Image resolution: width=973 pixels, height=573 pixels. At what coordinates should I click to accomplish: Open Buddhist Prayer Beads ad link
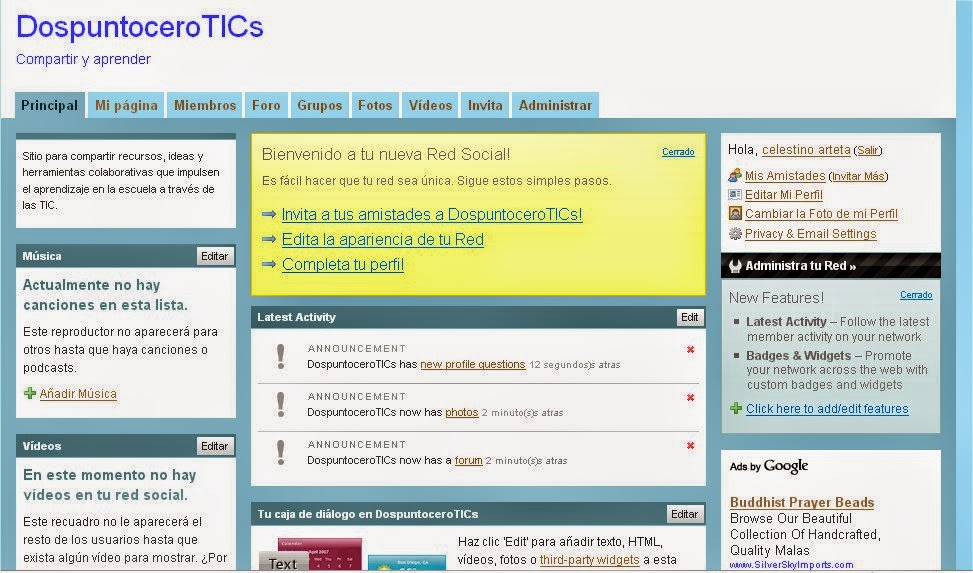coord(802,502)
